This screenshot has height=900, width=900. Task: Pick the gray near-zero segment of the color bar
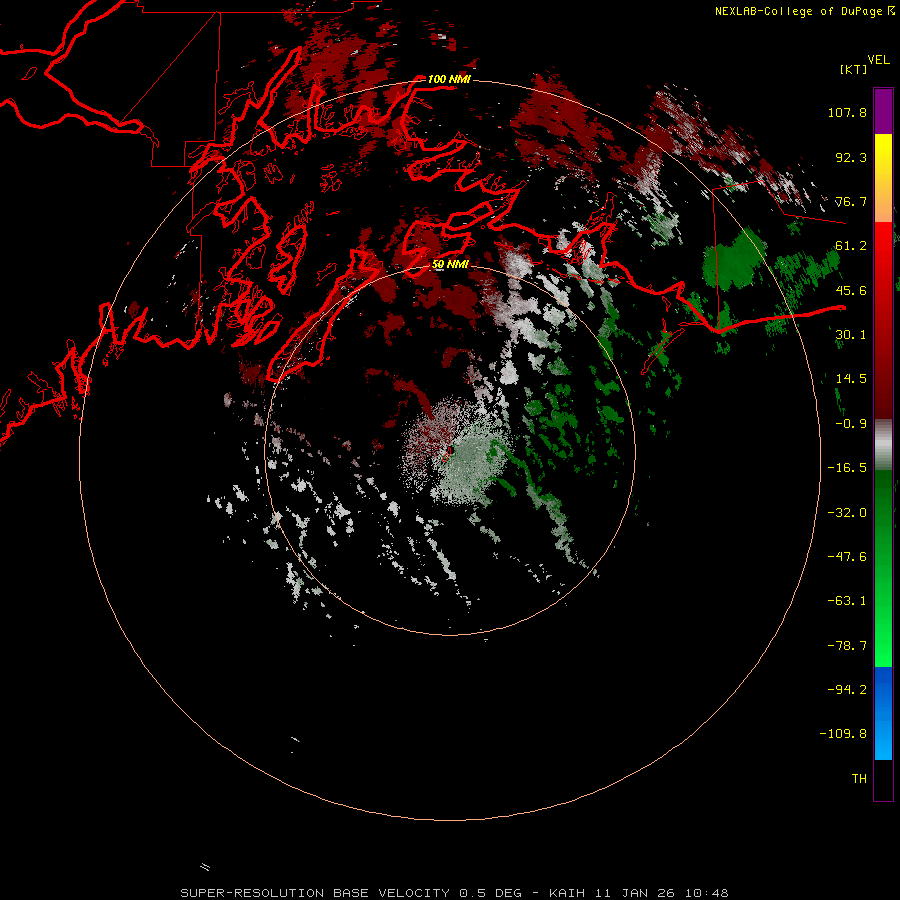883,445
